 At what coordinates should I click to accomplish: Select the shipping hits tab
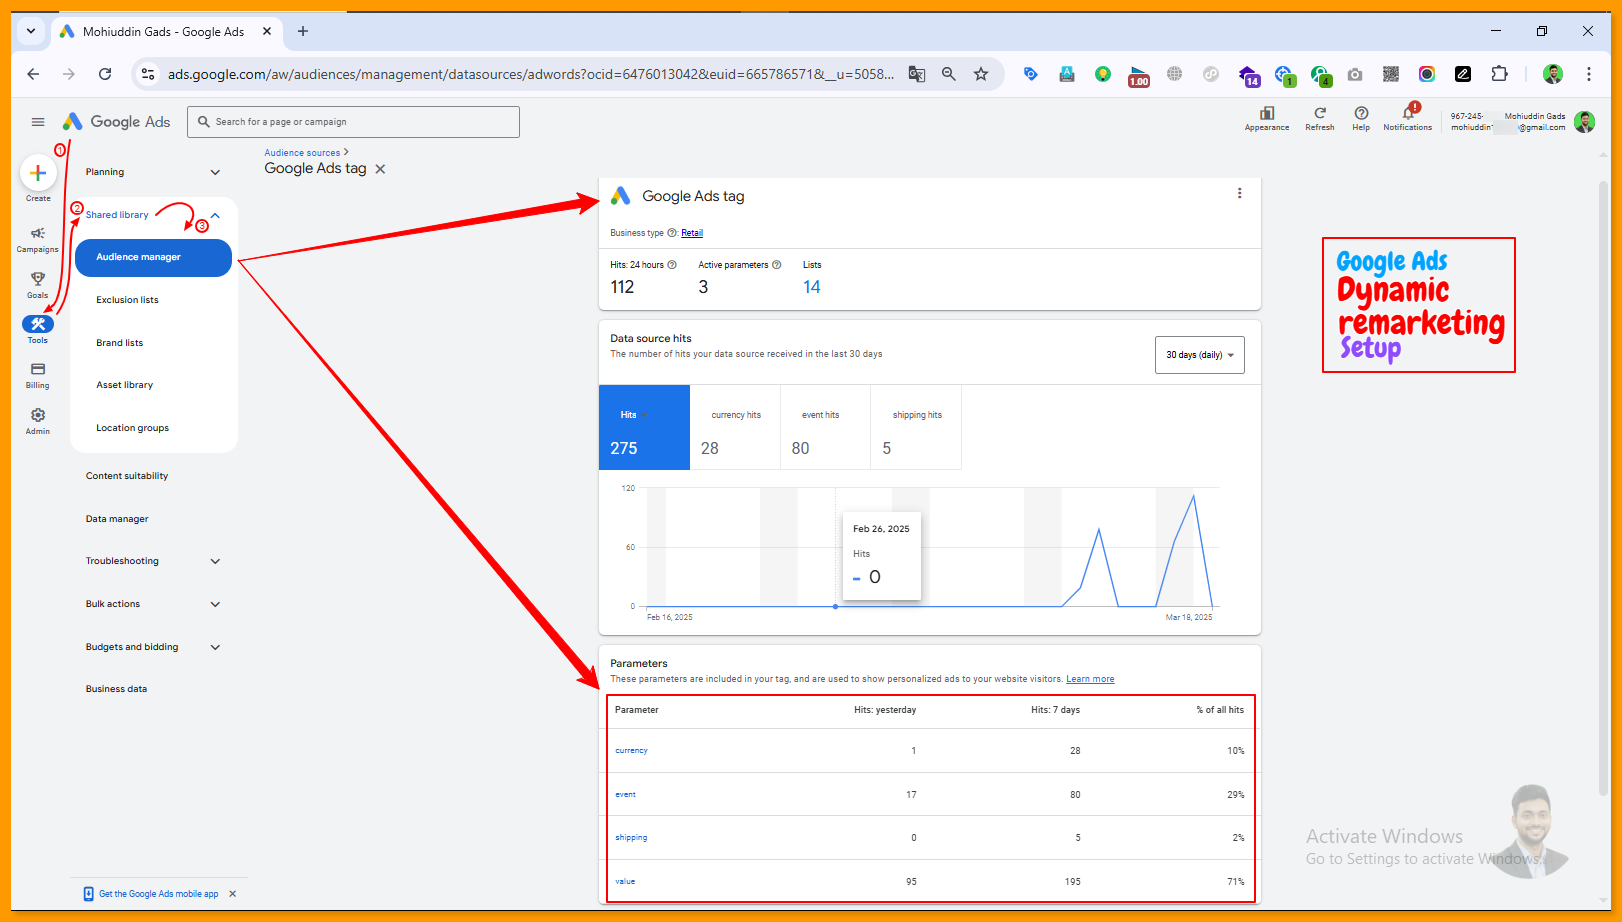tap(916, 427)
